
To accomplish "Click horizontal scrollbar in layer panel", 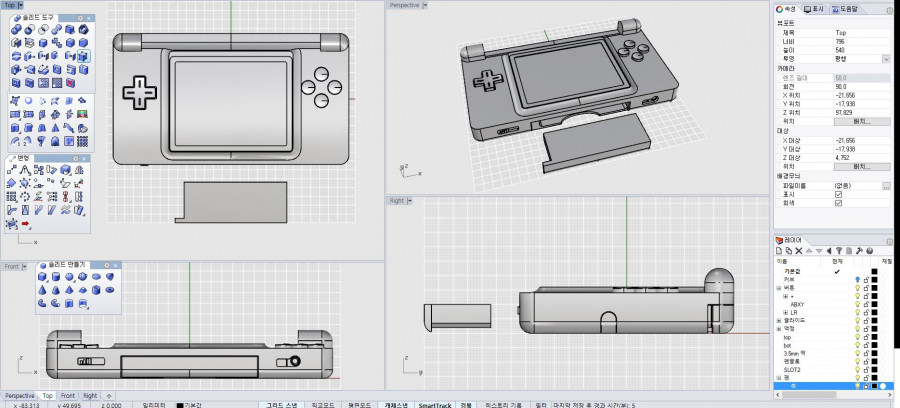I will (809, 394).
